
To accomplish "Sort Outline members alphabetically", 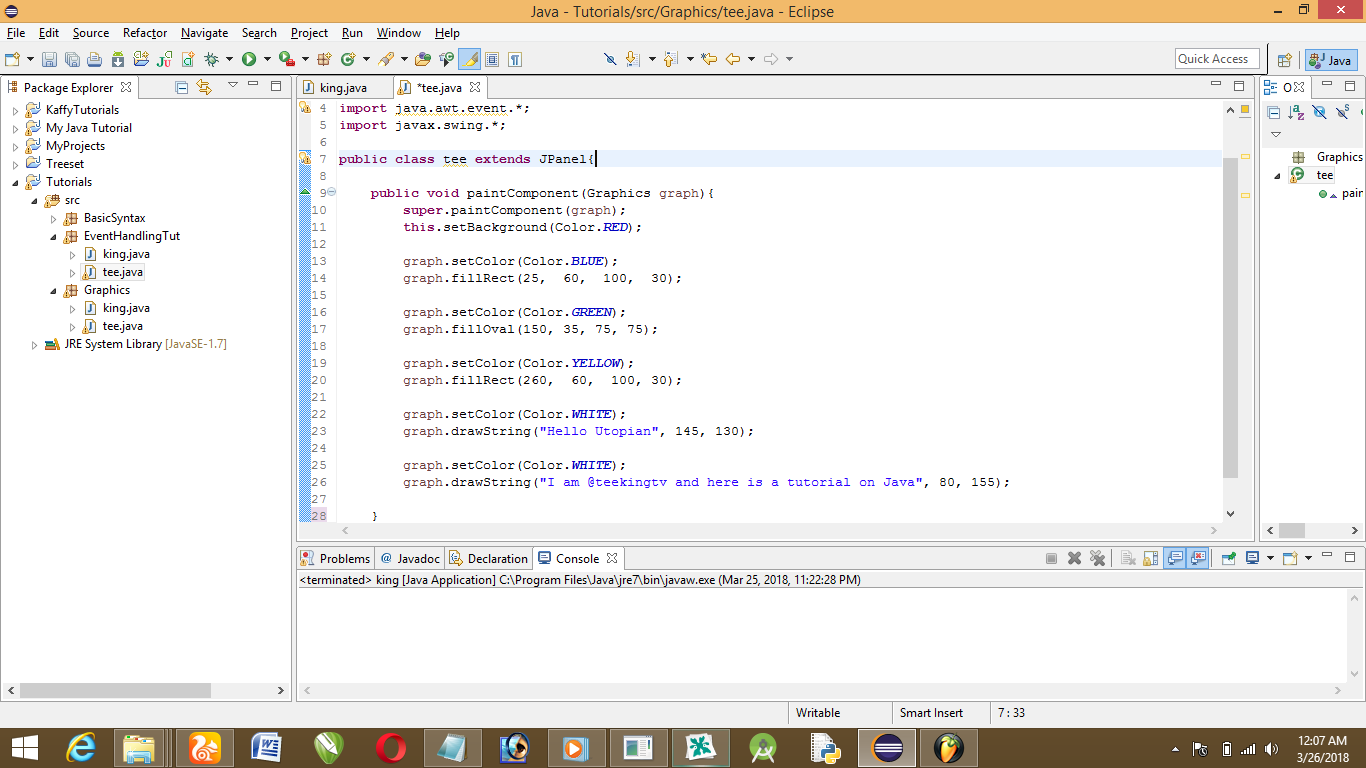I will tap(1297, 113).
